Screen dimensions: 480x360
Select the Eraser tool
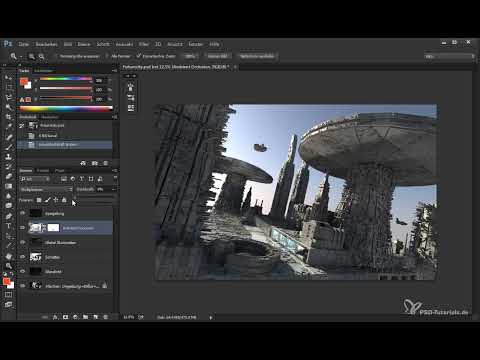8,176
